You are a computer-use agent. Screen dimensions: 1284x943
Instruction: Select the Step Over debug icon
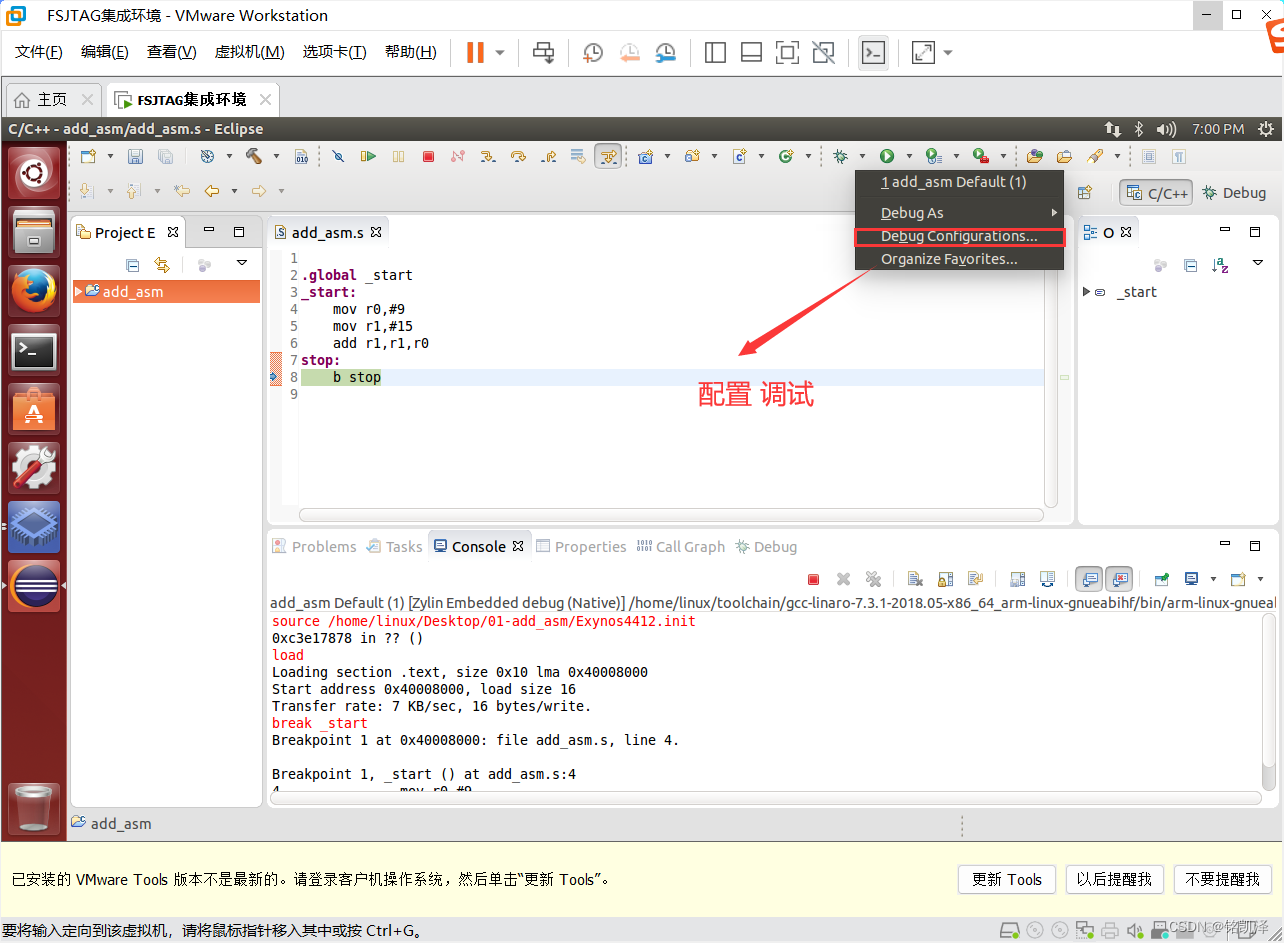(518, 157)
